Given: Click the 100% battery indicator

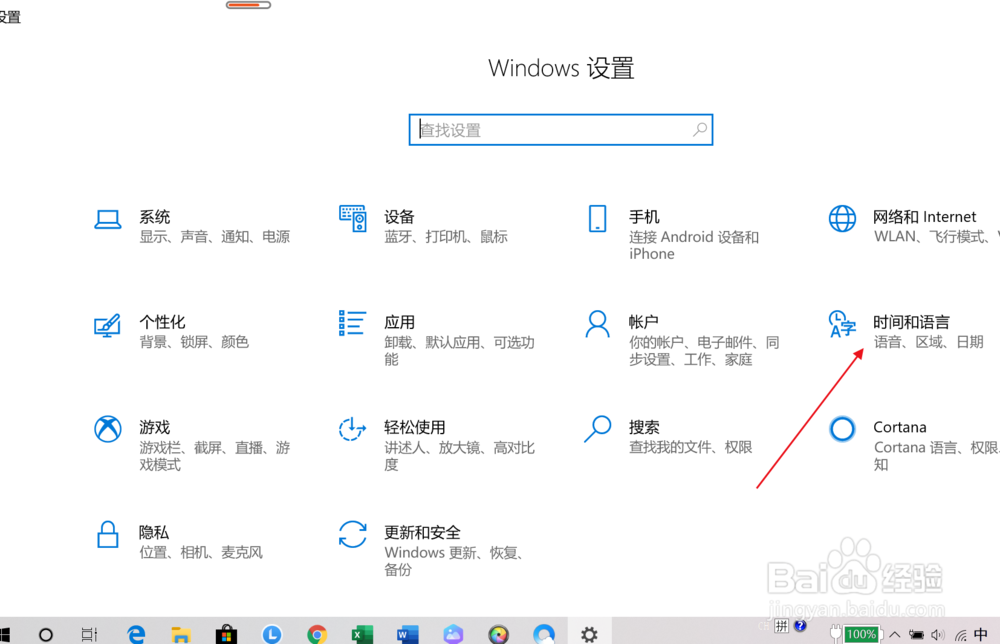Looking at the screenshot, I should (861, 634).
